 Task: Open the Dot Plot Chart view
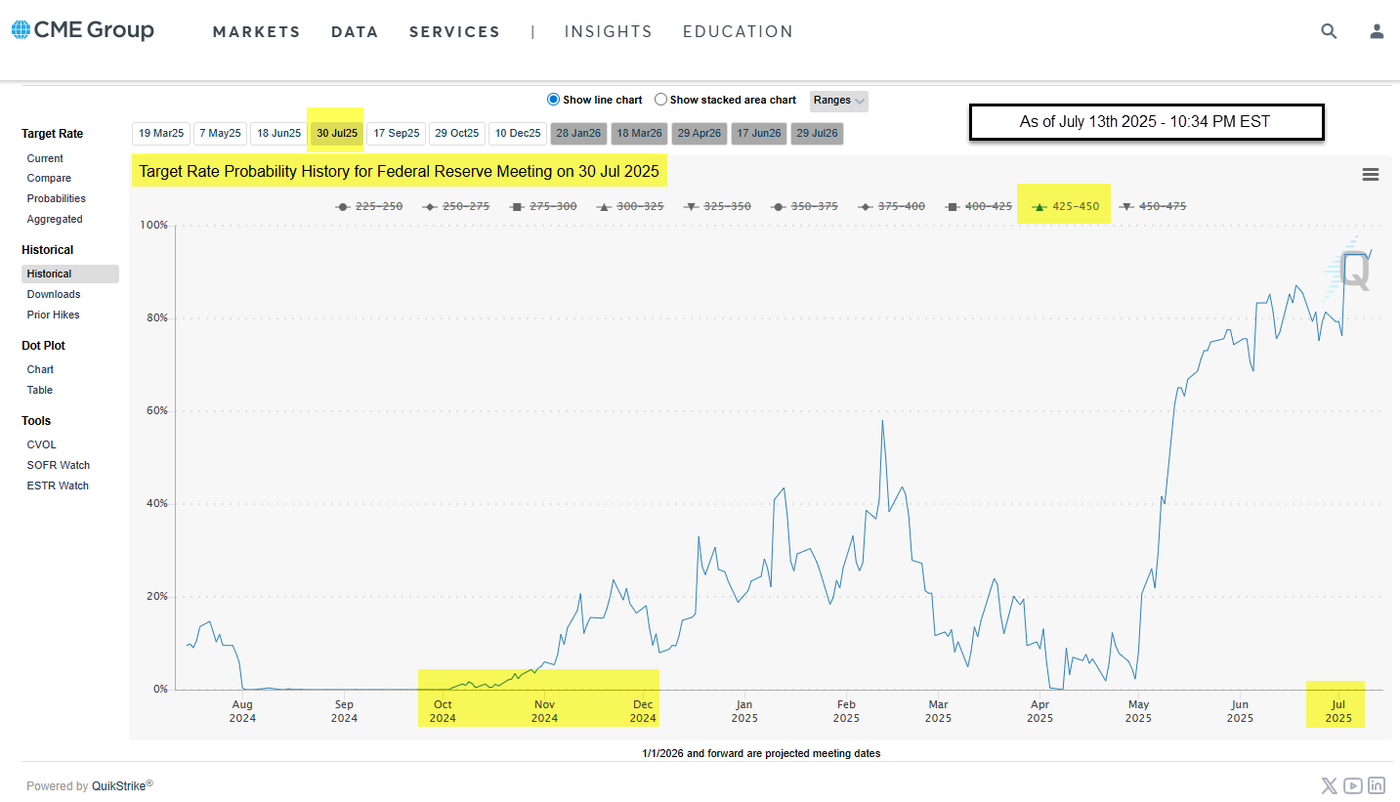click(x=40, y=369)
